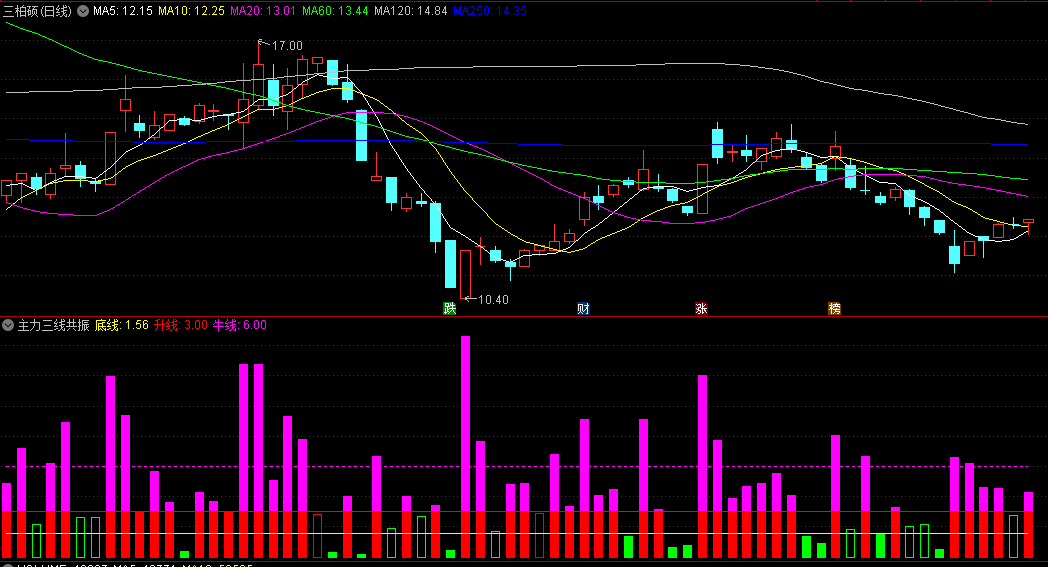Click the green MA60: 13.44 label

tap(335, 11)
